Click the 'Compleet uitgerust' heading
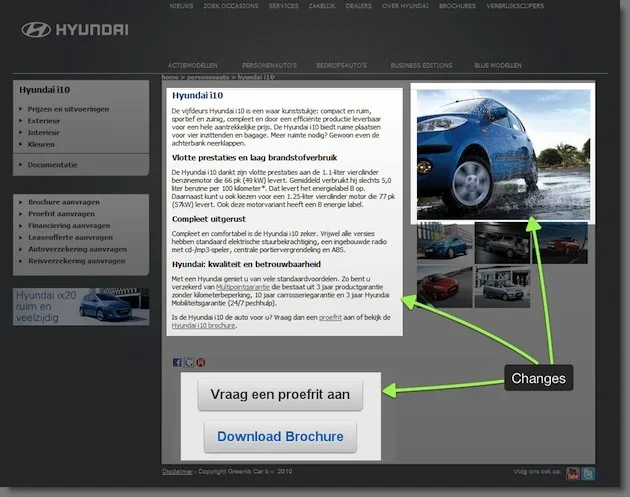Screen dimensions: 630x497 [209, 219]
